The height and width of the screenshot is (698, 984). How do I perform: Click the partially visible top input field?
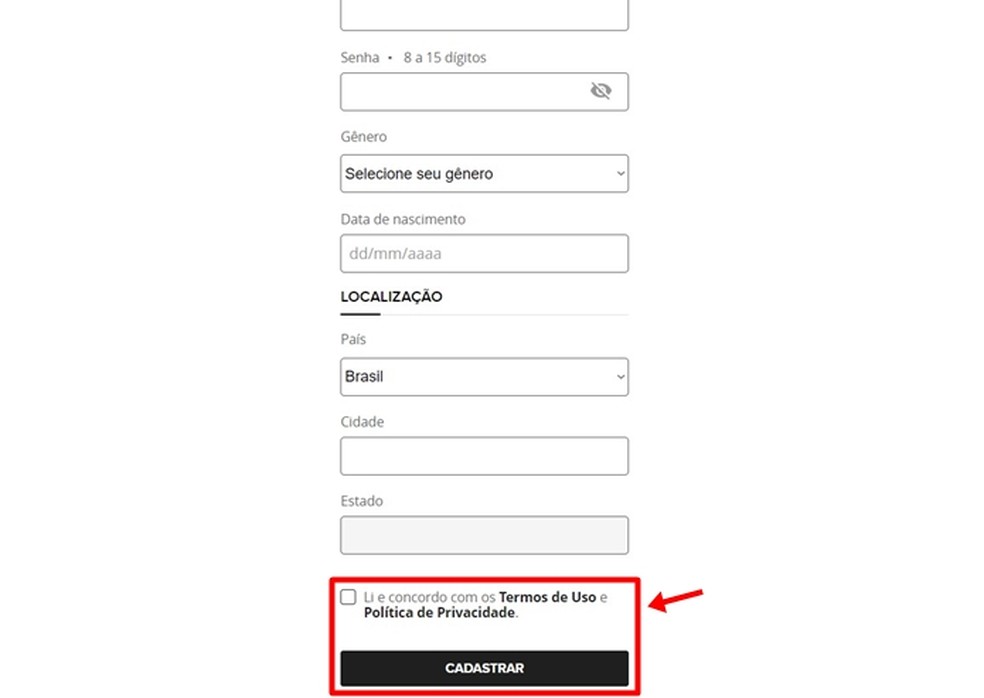(x=484, y=15)
